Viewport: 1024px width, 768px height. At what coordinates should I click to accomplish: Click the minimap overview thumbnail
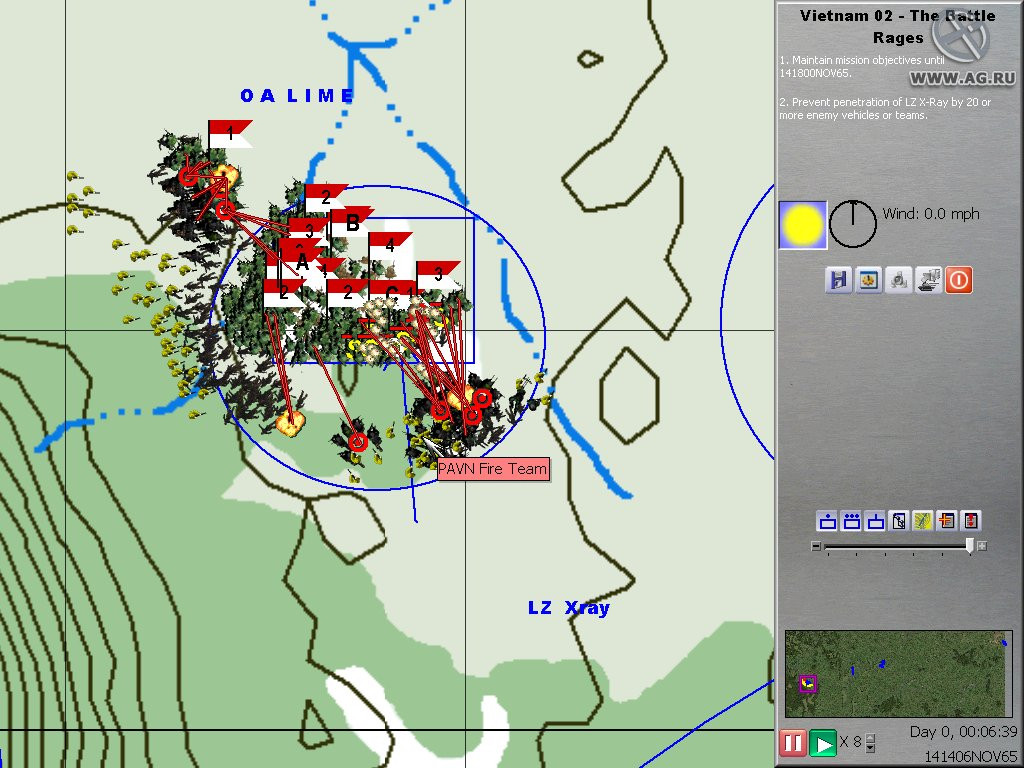tap(898, 673)
